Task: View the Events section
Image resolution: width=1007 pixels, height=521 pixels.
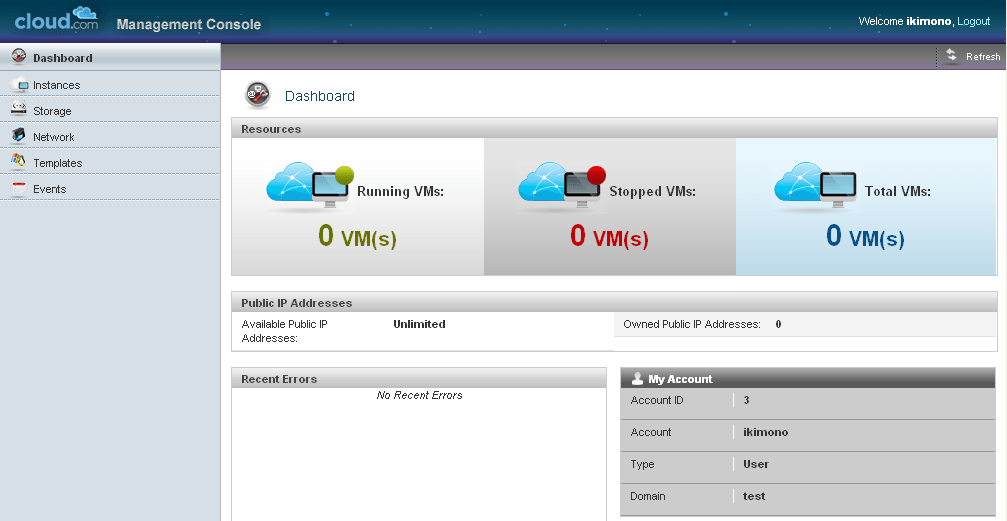Action: click(110, 188)
